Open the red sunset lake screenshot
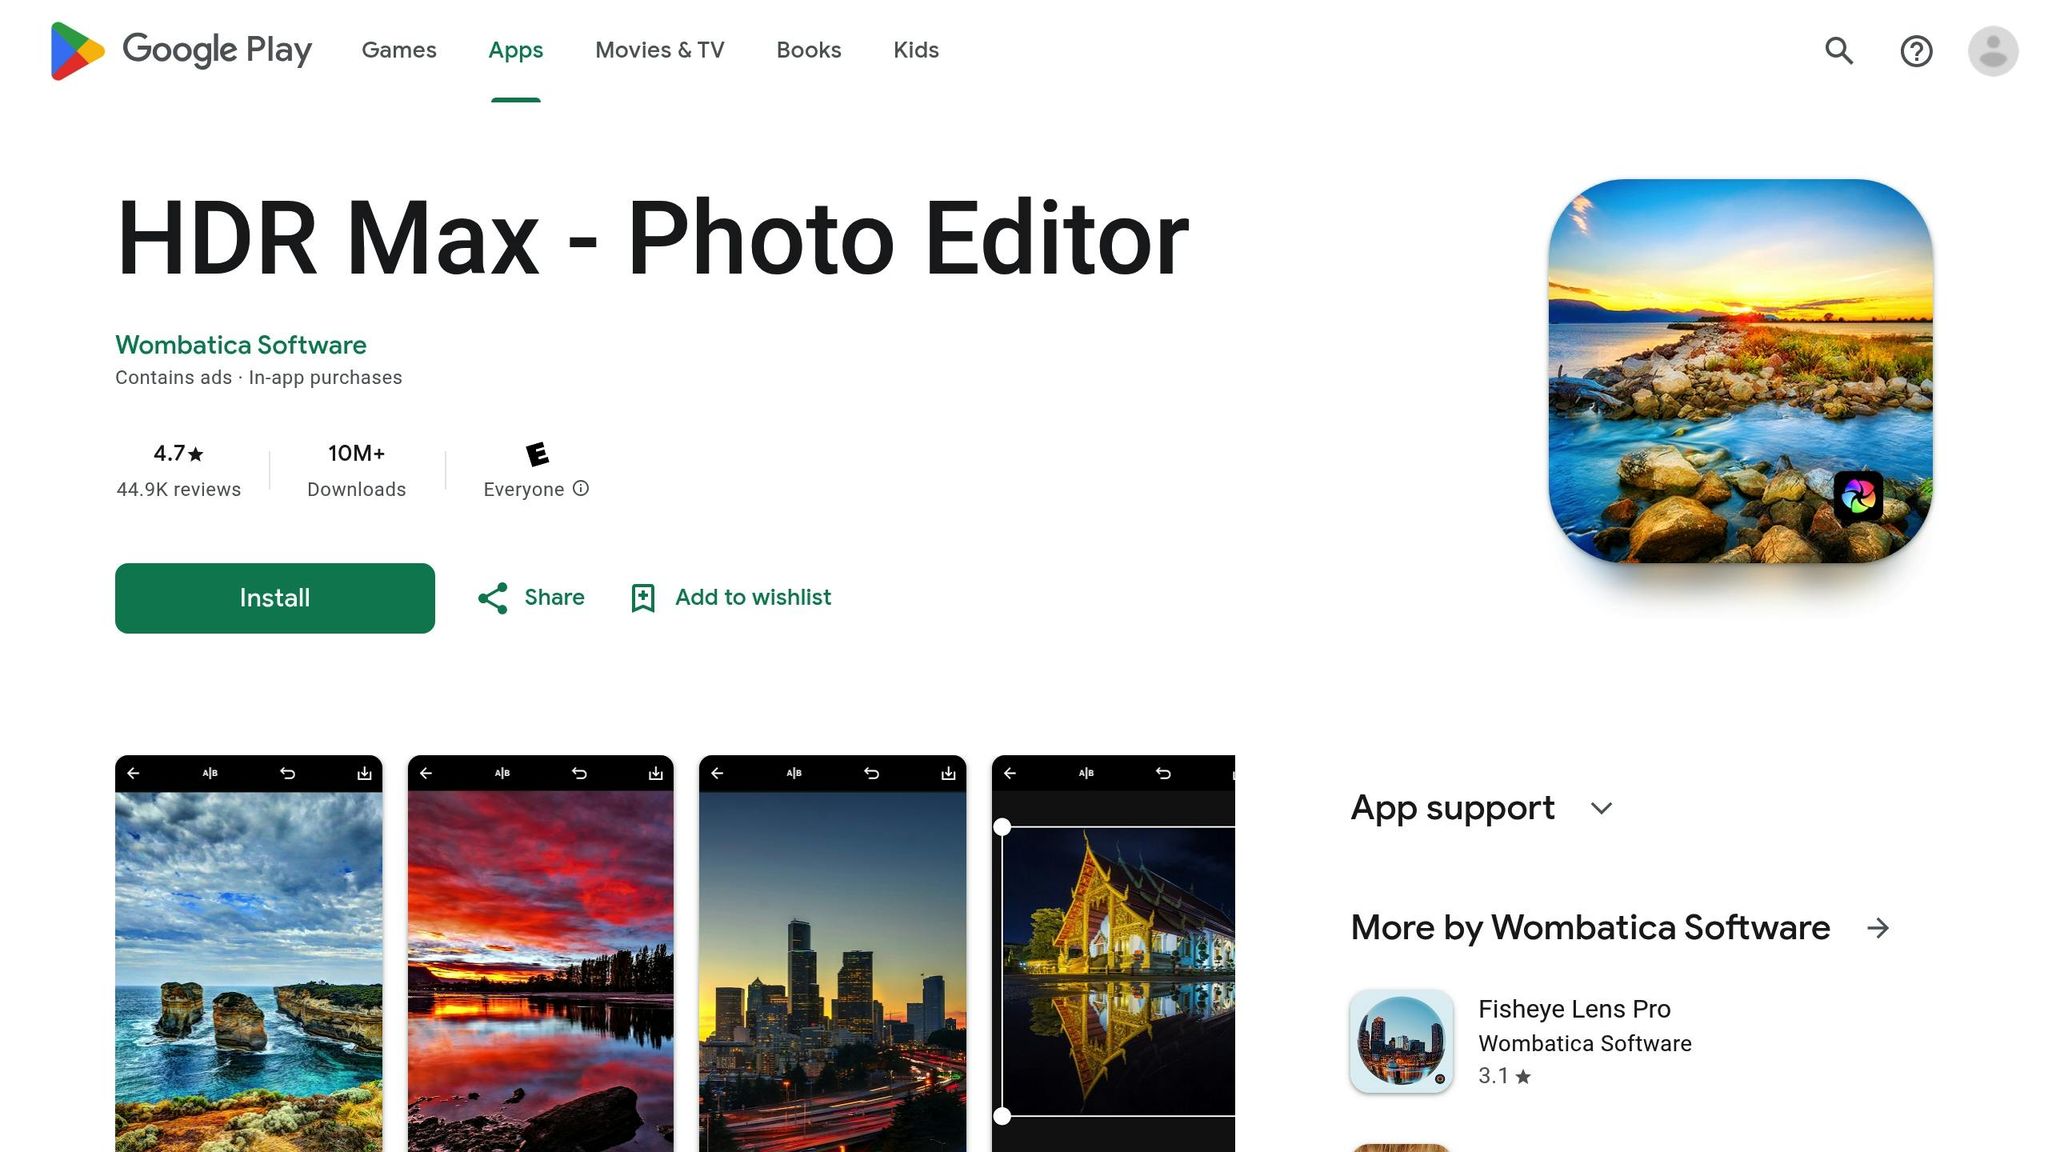This screenshot has height=1152, width=2048. (x=541, y=954)
